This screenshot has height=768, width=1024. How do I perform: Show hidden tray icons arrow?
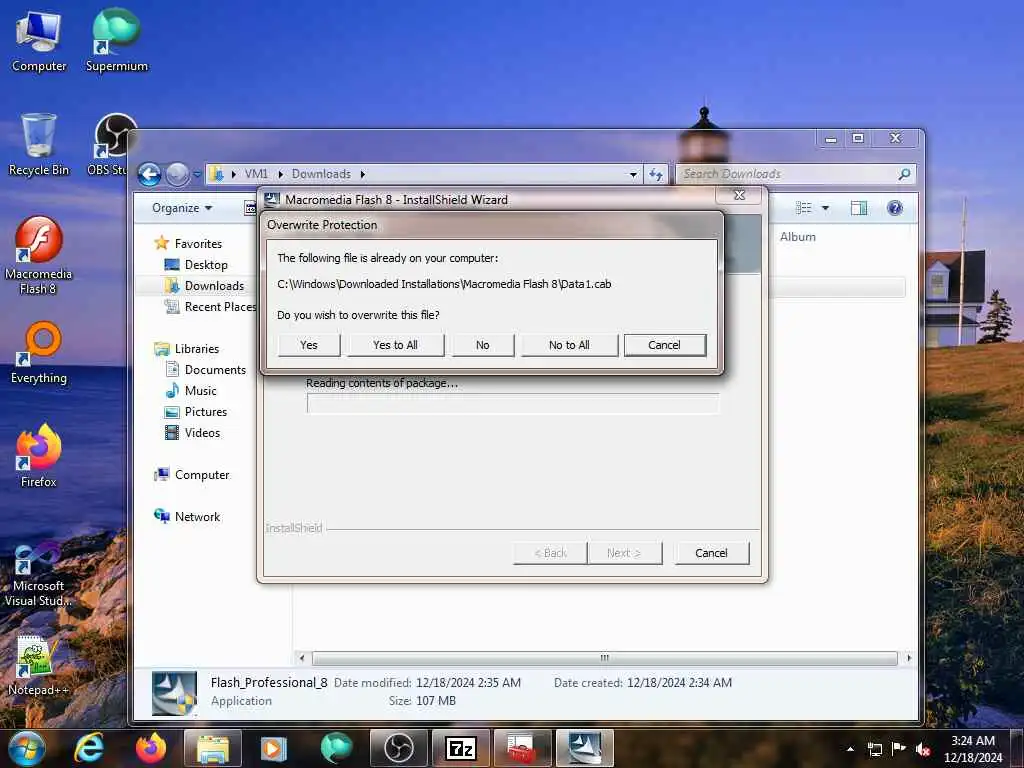coord(850,749)
